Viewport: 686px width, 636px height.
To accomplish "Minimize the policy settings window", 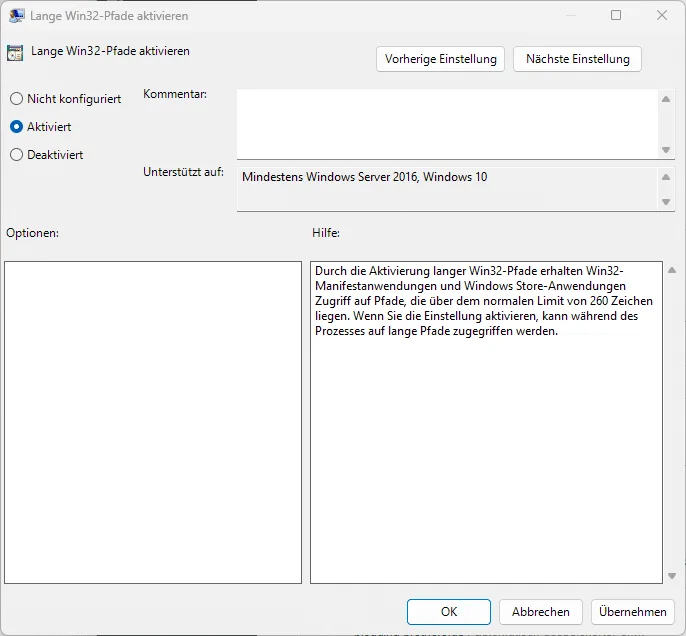I will point(569,16).
